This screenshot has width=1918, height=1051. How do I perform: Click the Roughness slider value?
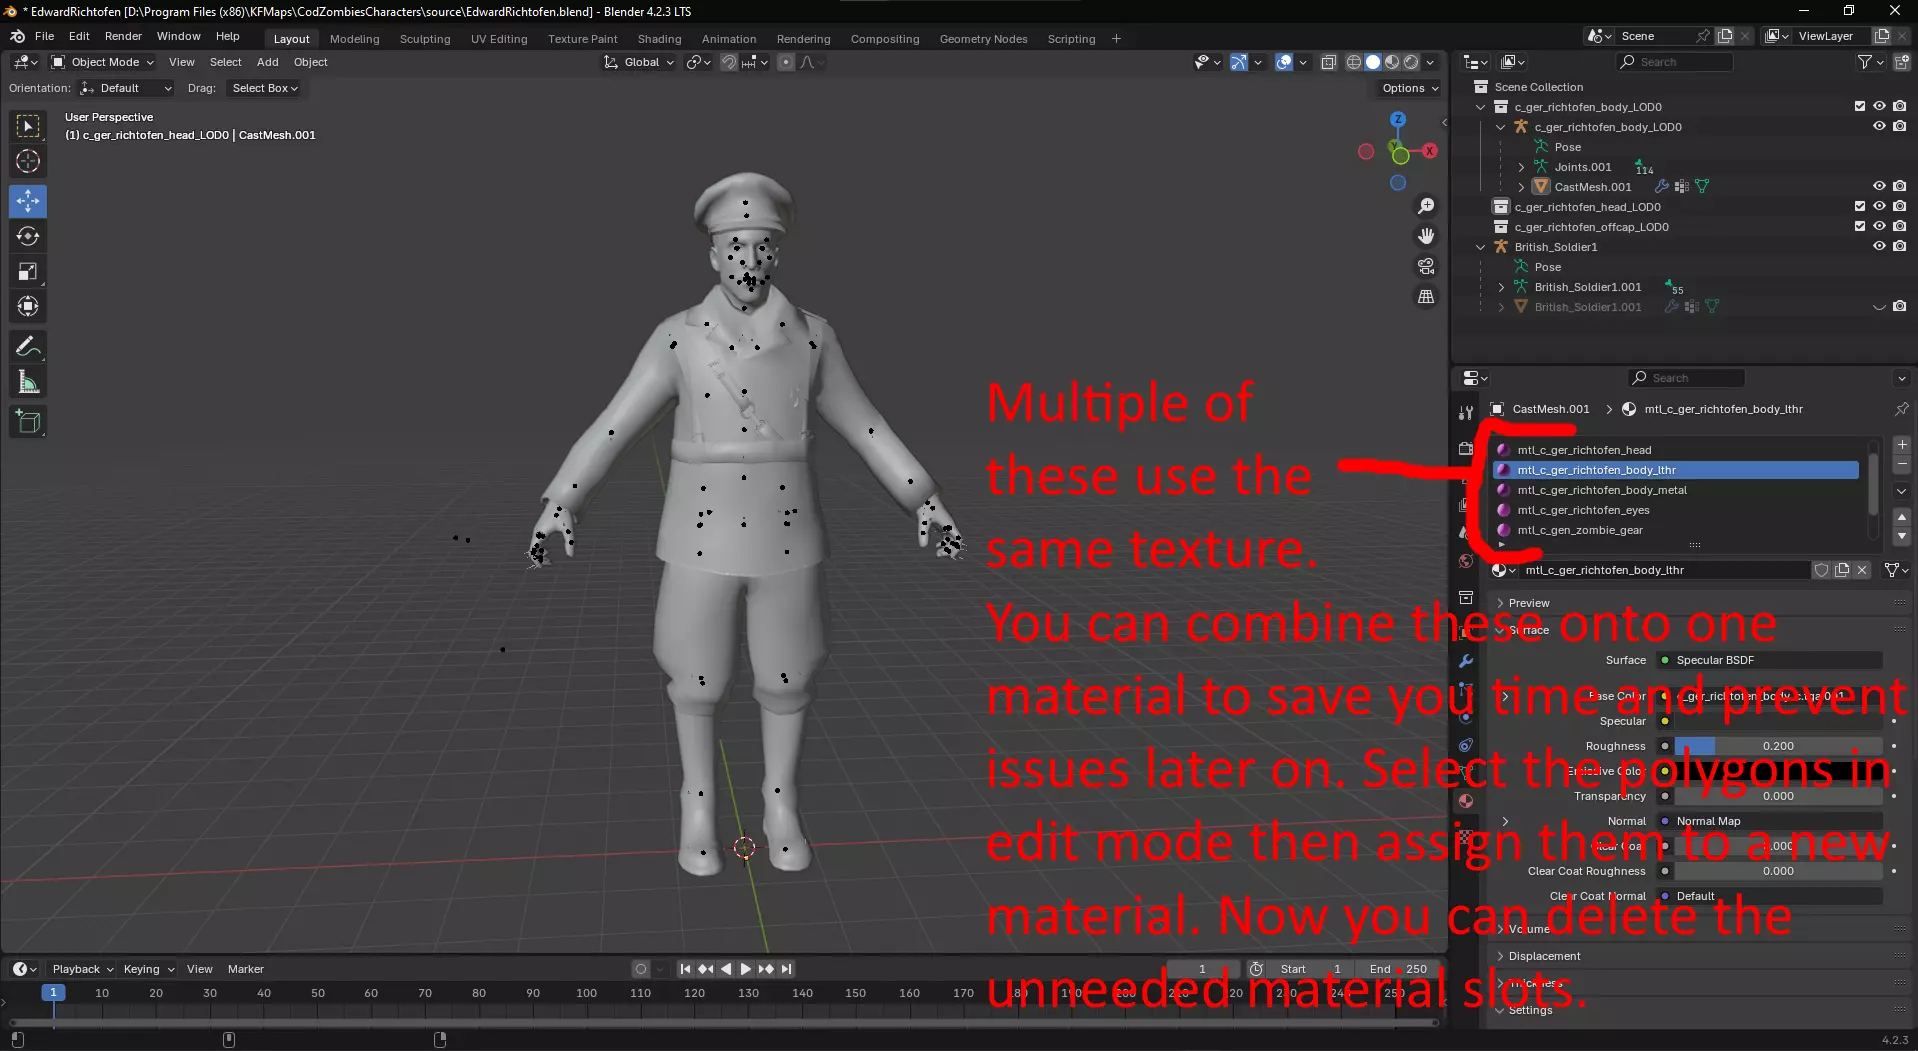point(1777,746)
